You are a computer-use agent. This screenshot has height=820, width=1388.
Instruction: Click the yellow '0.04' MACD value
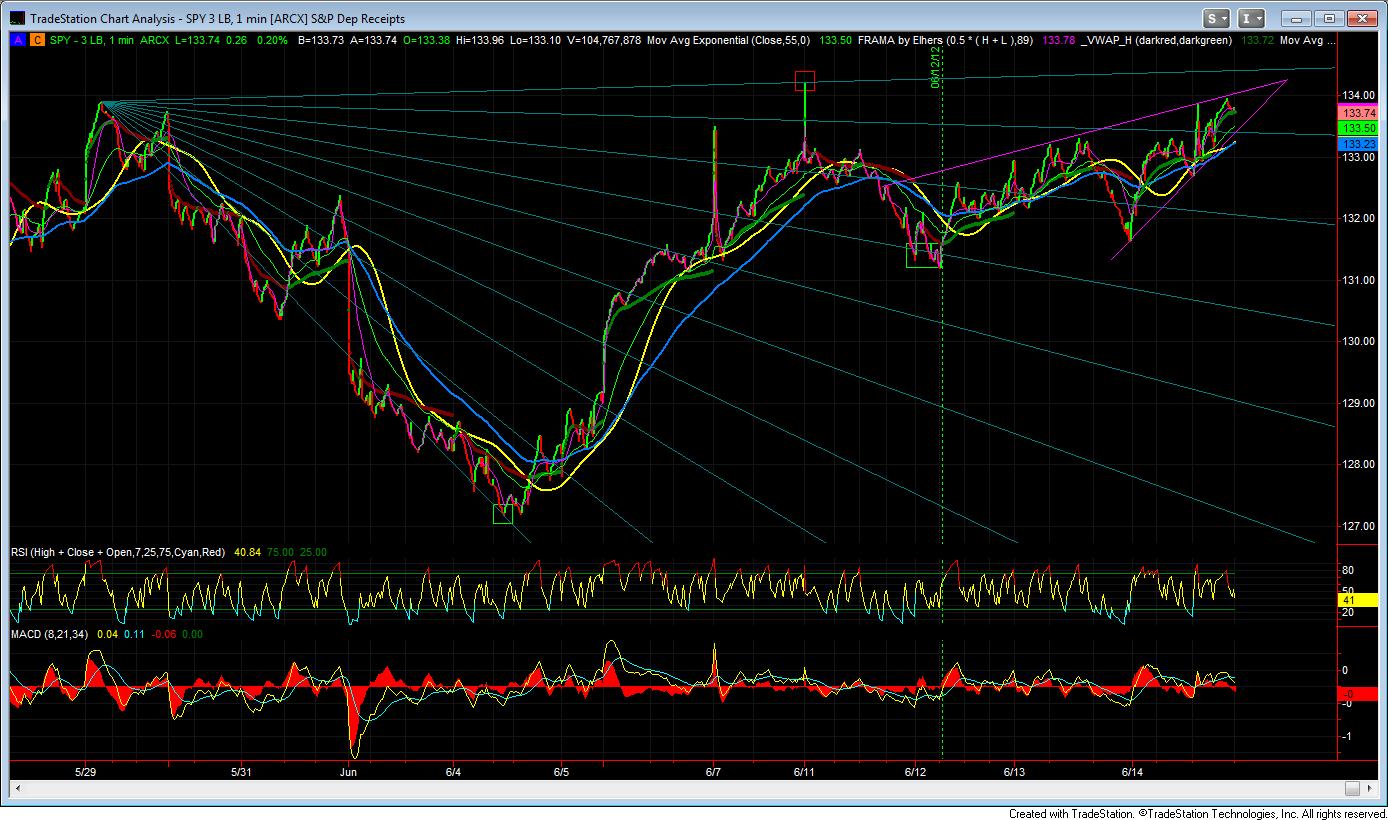[x=108, y=634]
